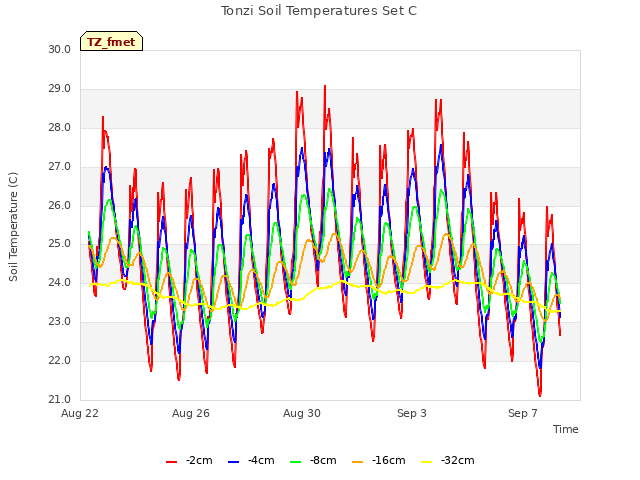The image size is (640, 480).
Task: Click the Time axis label
Action: (x=566, y=429)
